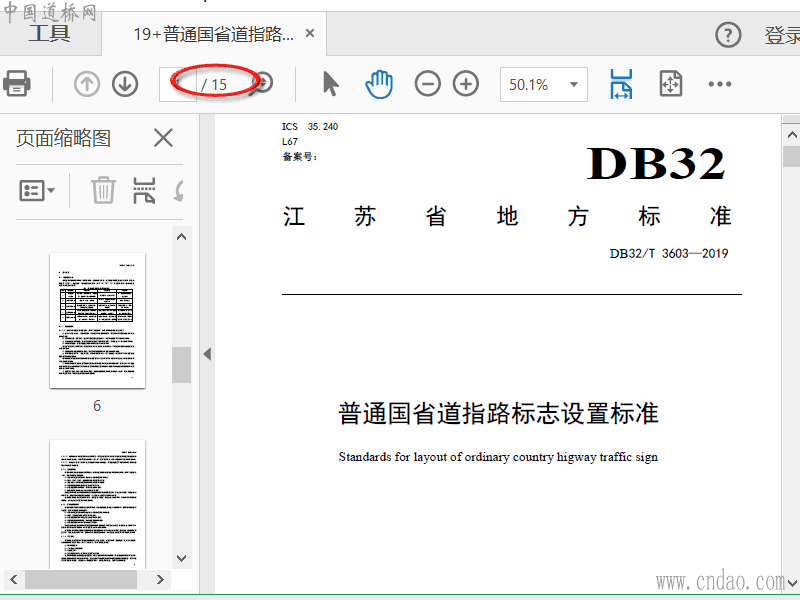Click thumbnail panel scroll down arrow
800x600 pixels.
tap(181, 558)
